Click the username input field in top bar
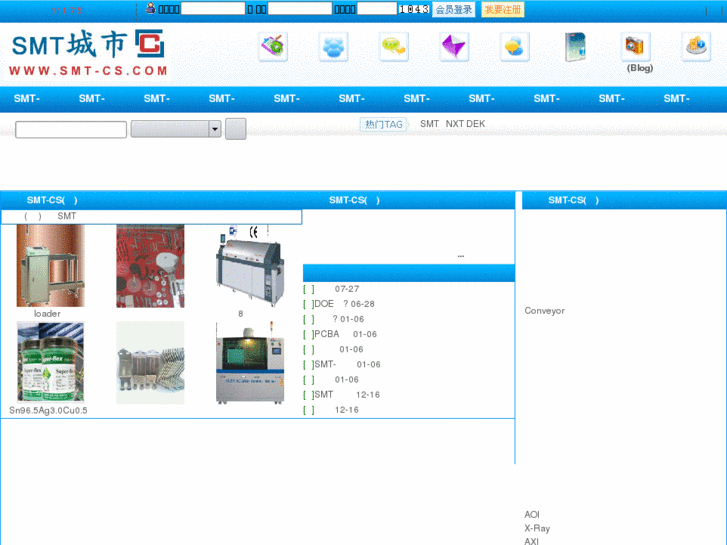 click(x=213, y=8)
